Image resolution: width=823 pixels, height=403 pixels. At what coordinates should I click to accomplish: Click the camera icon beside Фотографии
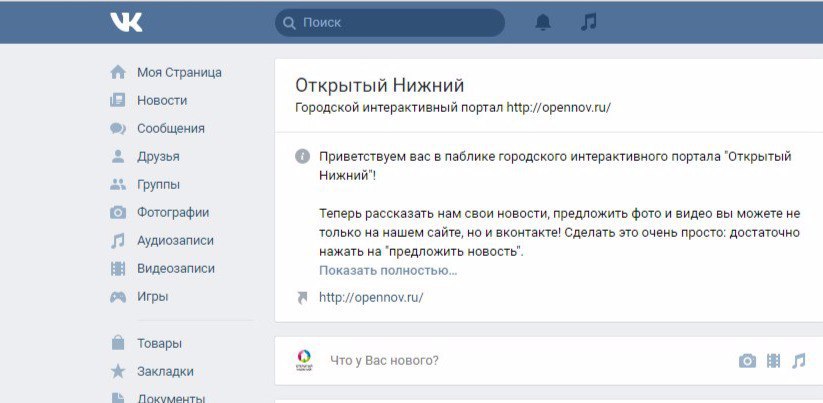pyautogui.click(x=118, y=213)
